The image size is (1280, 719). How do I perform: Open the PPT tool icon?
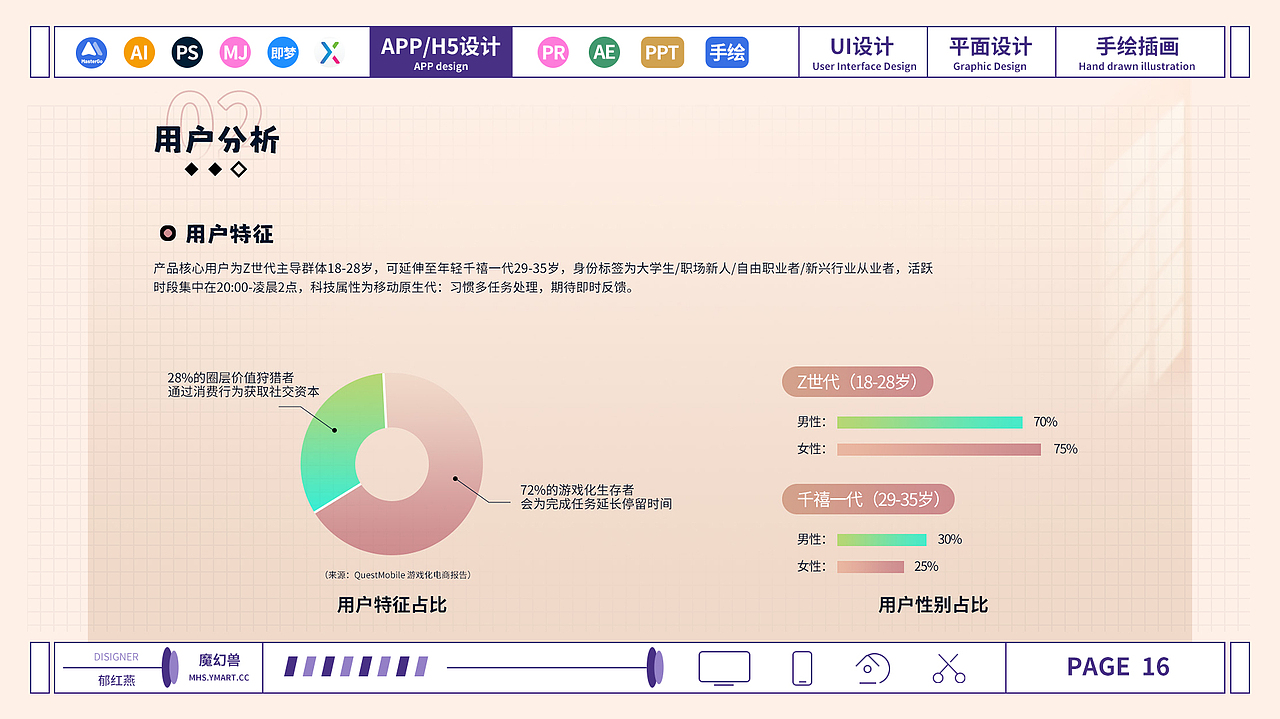661,52
